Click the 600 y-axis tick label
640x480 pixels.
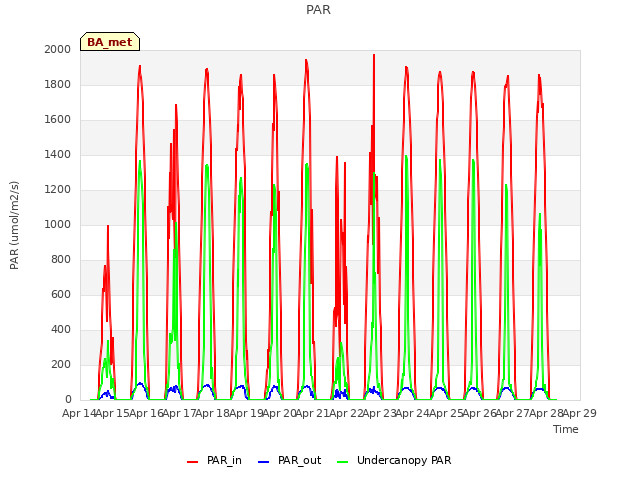pos(61,294)
